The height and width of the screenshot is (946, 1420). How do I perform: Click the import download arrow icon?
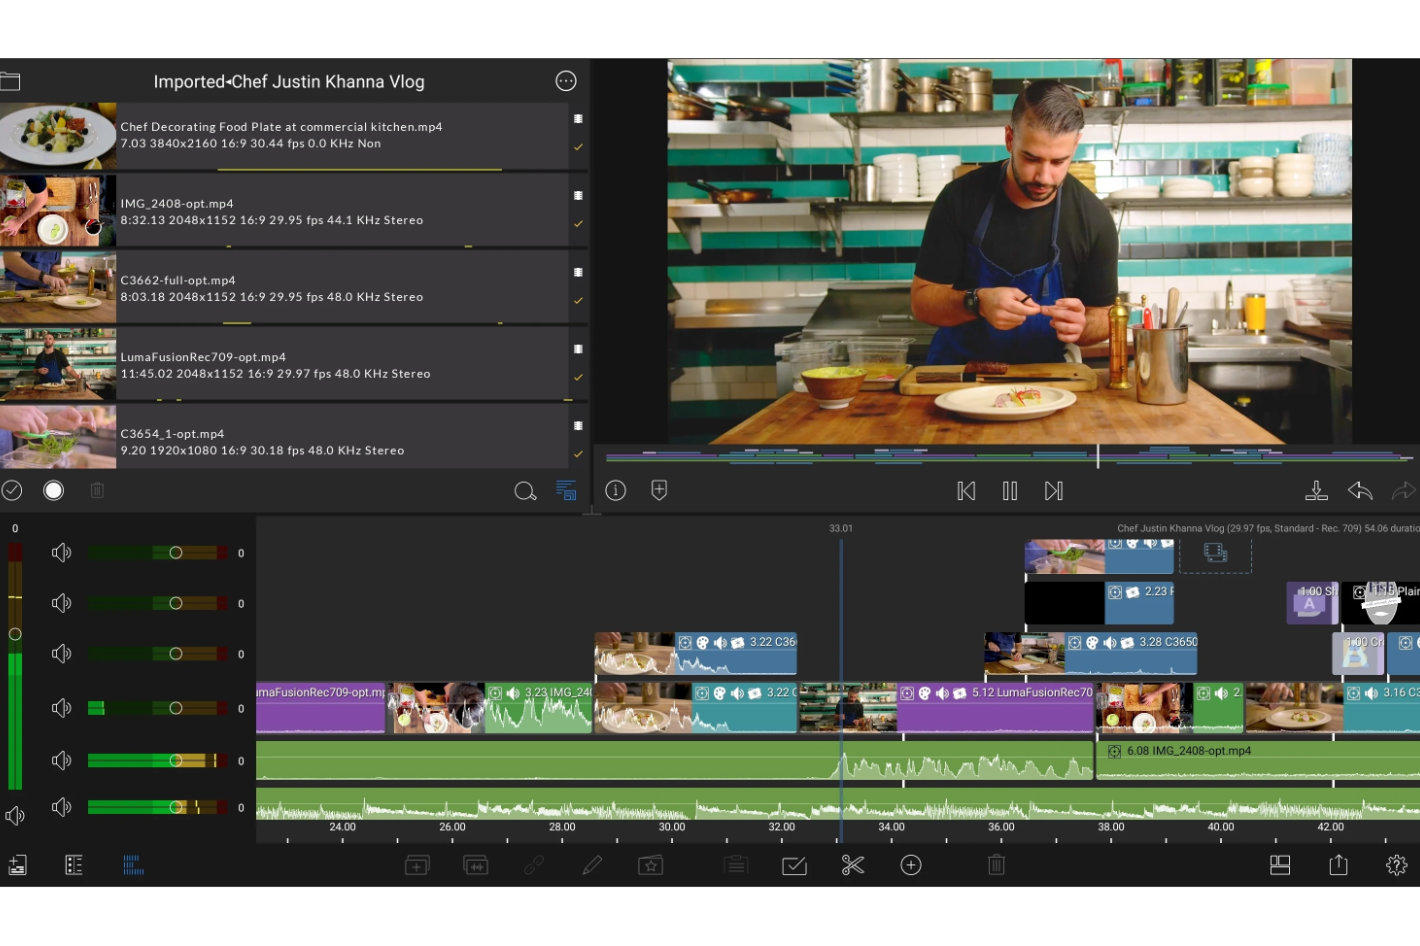(1317, 490)
